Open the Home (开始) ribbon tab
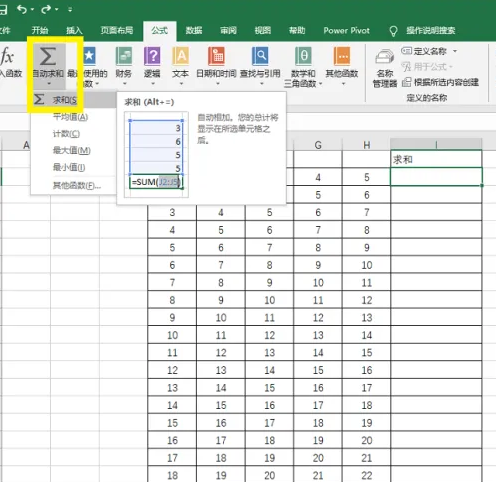 coord(40,31)
